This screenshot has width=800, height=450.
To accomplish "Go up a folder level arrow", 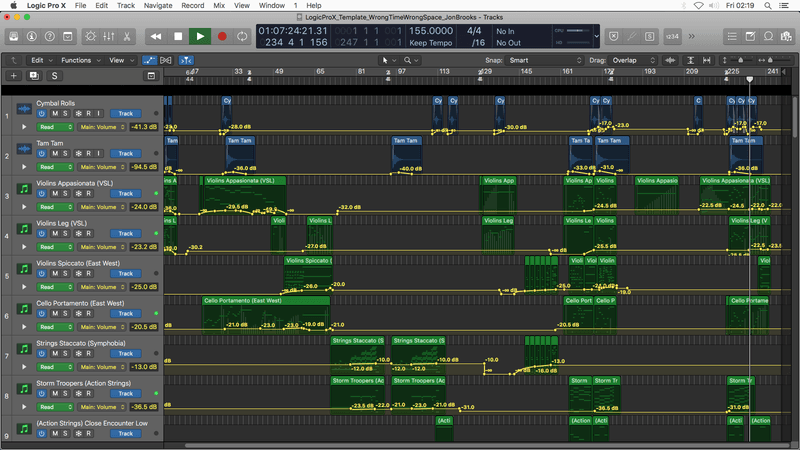I will (14, 60).
